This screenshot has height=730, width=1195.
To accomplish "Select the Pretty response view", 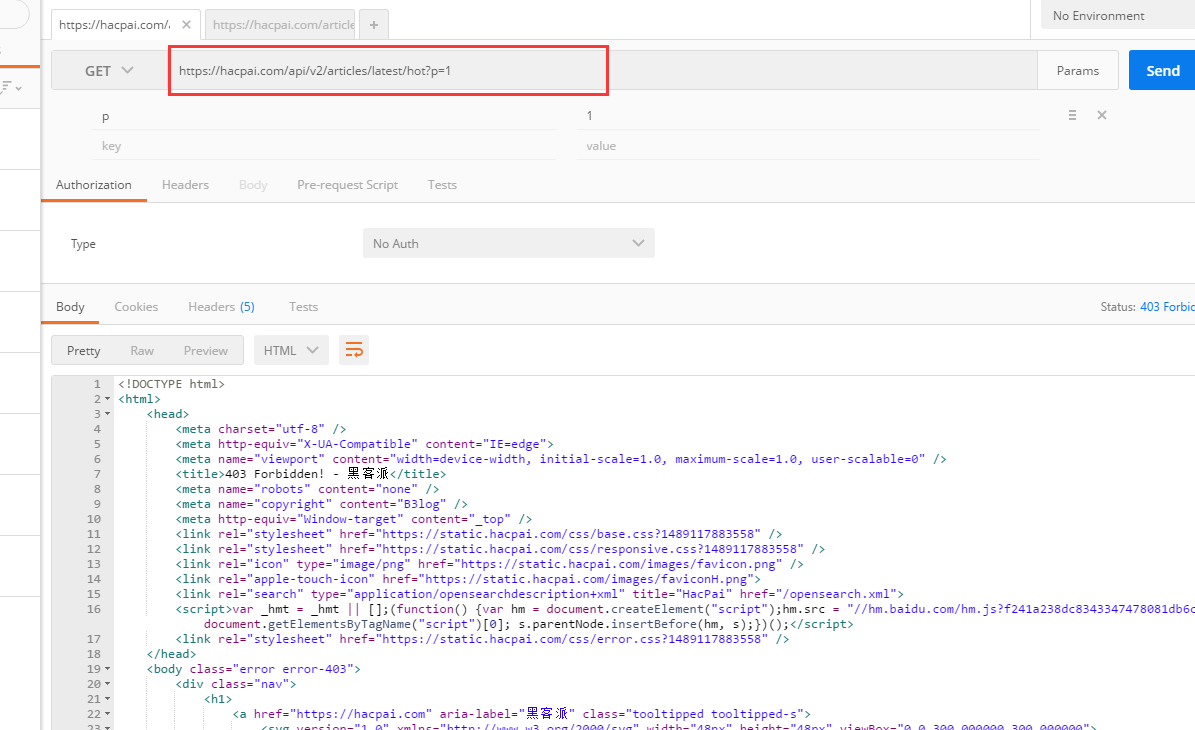I will point(84,350).
